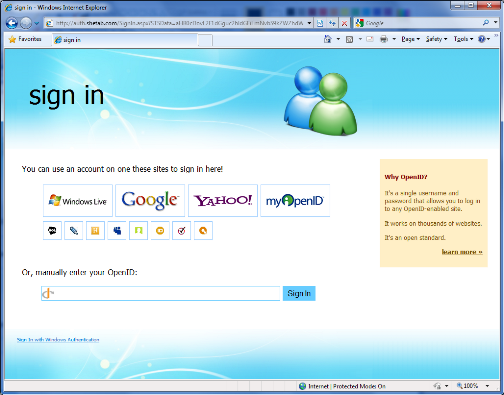Open the Favorites star button

pyautogui.click(x=25, y=39)
